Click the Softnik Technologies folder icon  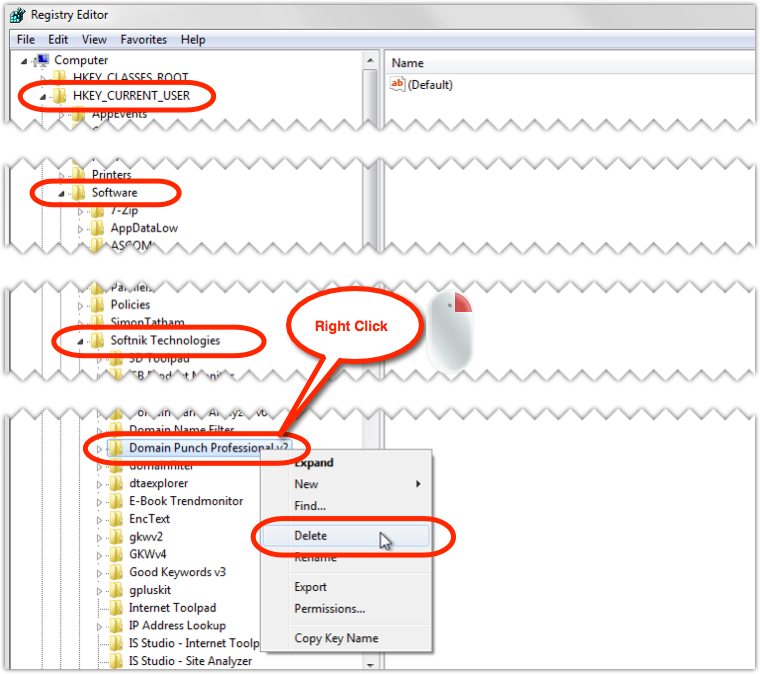point(97,340)
